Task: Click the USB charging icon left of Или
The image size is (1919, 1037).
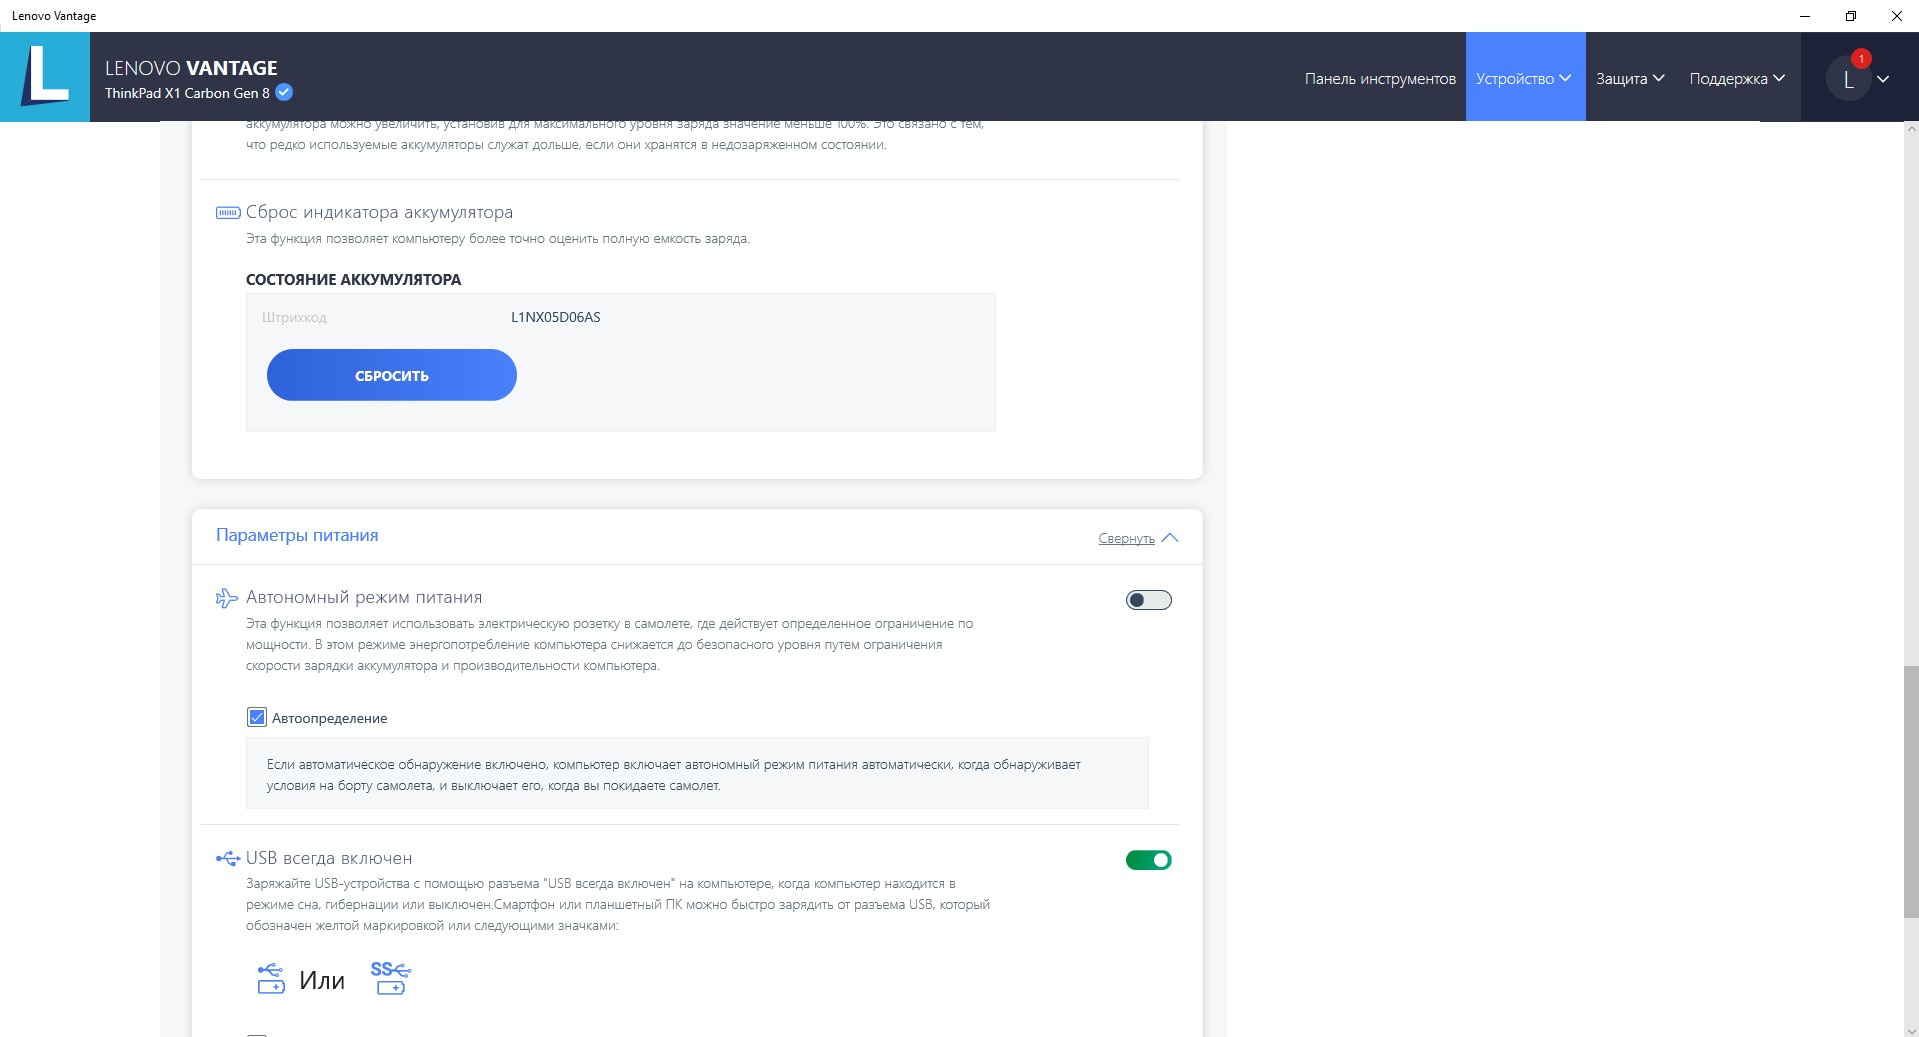Action: click(x=271, y=979)
